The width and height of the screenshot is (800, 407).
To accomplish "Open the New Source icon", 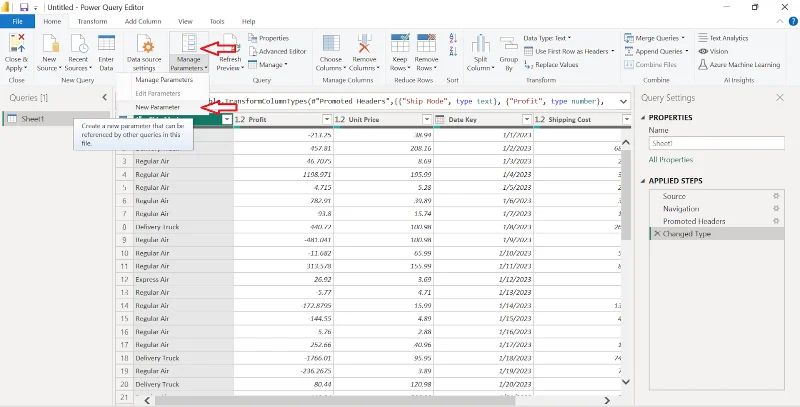I will coord(49,44).
